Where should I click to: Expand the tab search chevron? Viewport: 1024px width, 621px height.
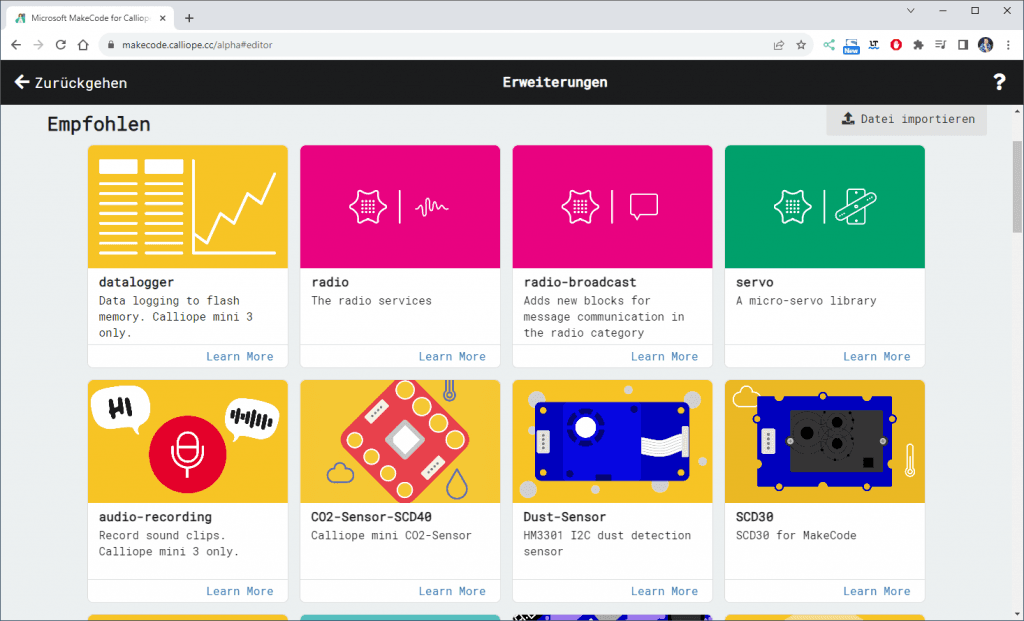click(910, 10)
